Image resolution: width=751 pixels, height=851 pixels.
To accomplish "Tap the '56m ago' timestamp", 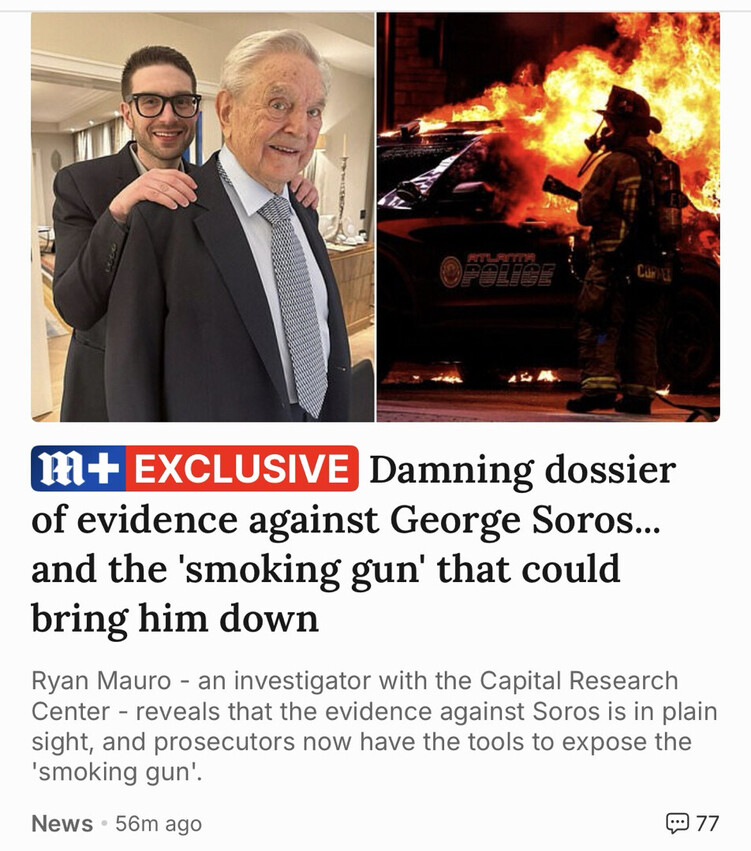I will tap(158, 823).
